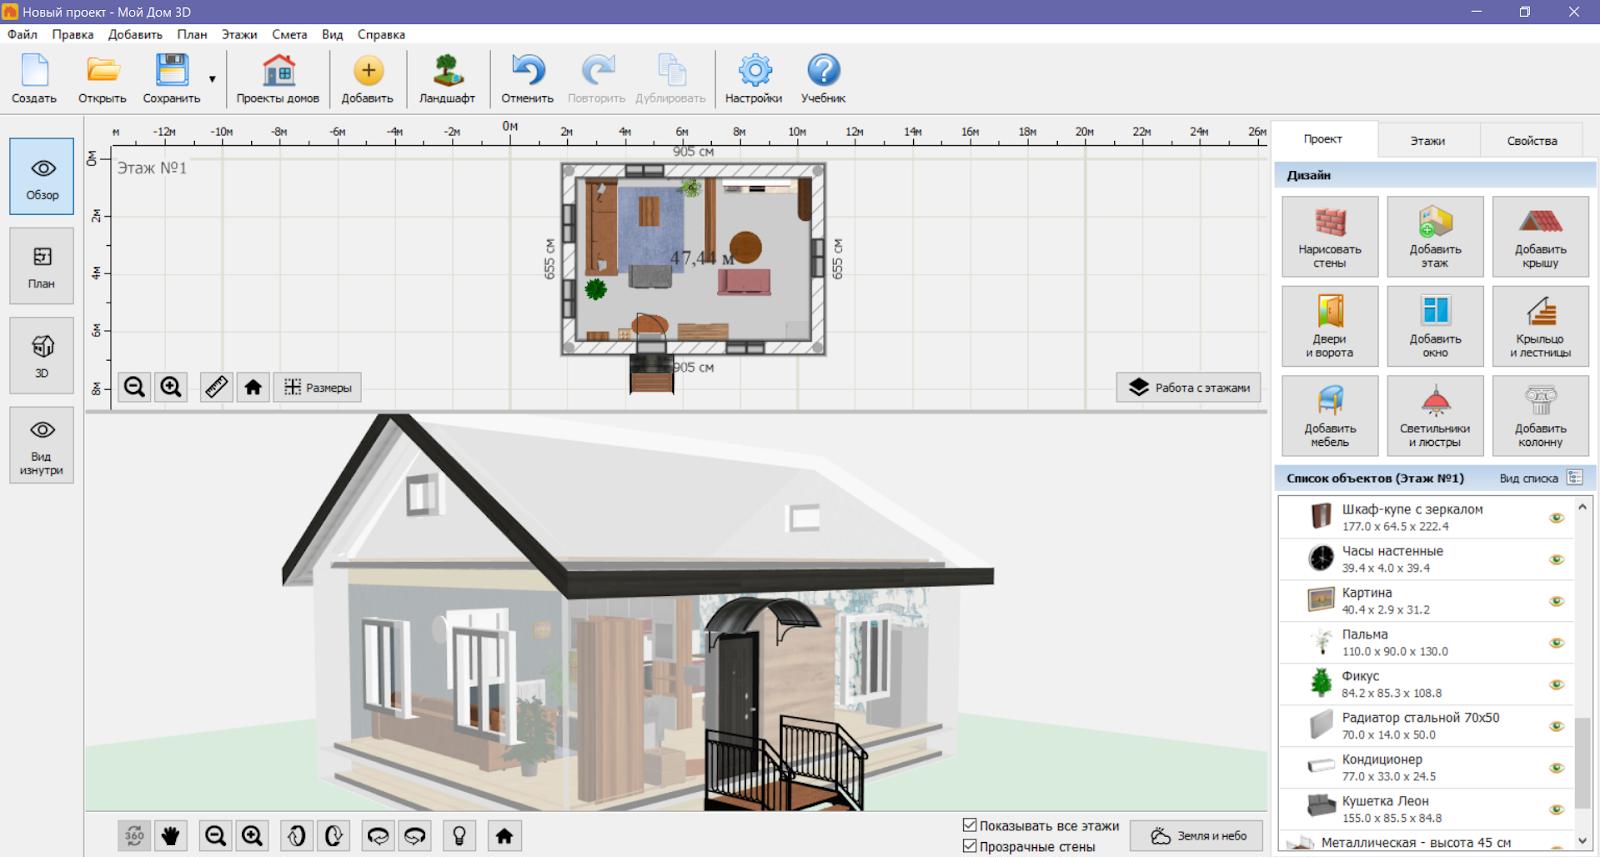Open the Работа с этажами menu
1600x857 pixels.
pos(1189,388)
